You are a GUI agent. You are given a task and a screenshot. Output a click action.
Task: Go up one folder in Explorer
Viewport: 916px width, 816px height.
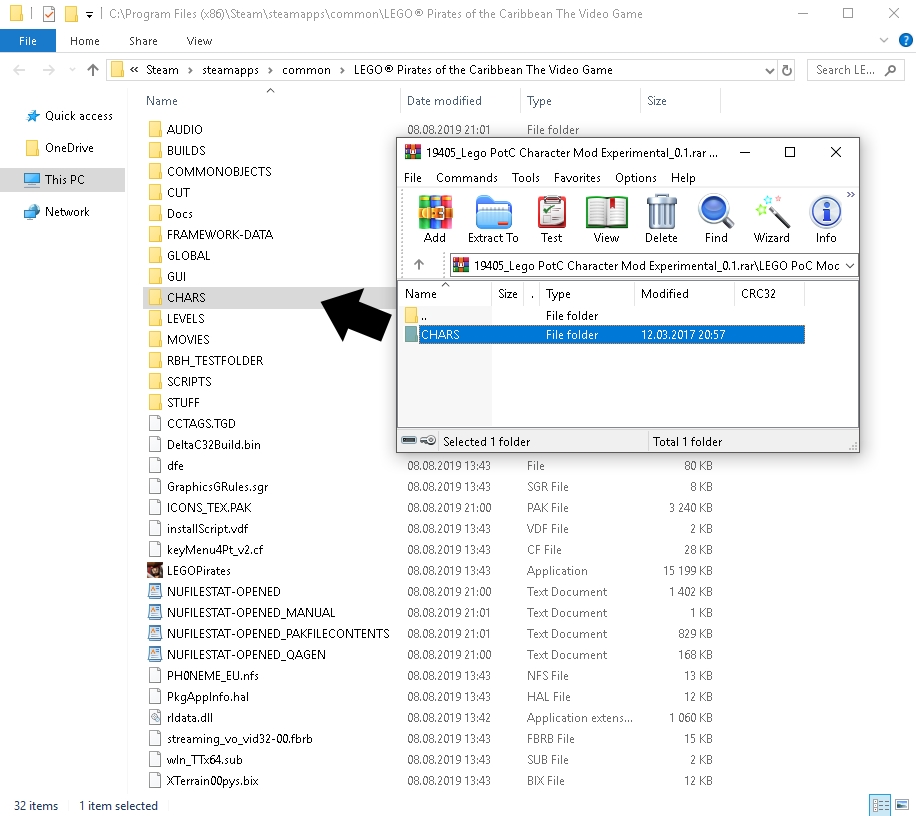[x=92, y=70]
